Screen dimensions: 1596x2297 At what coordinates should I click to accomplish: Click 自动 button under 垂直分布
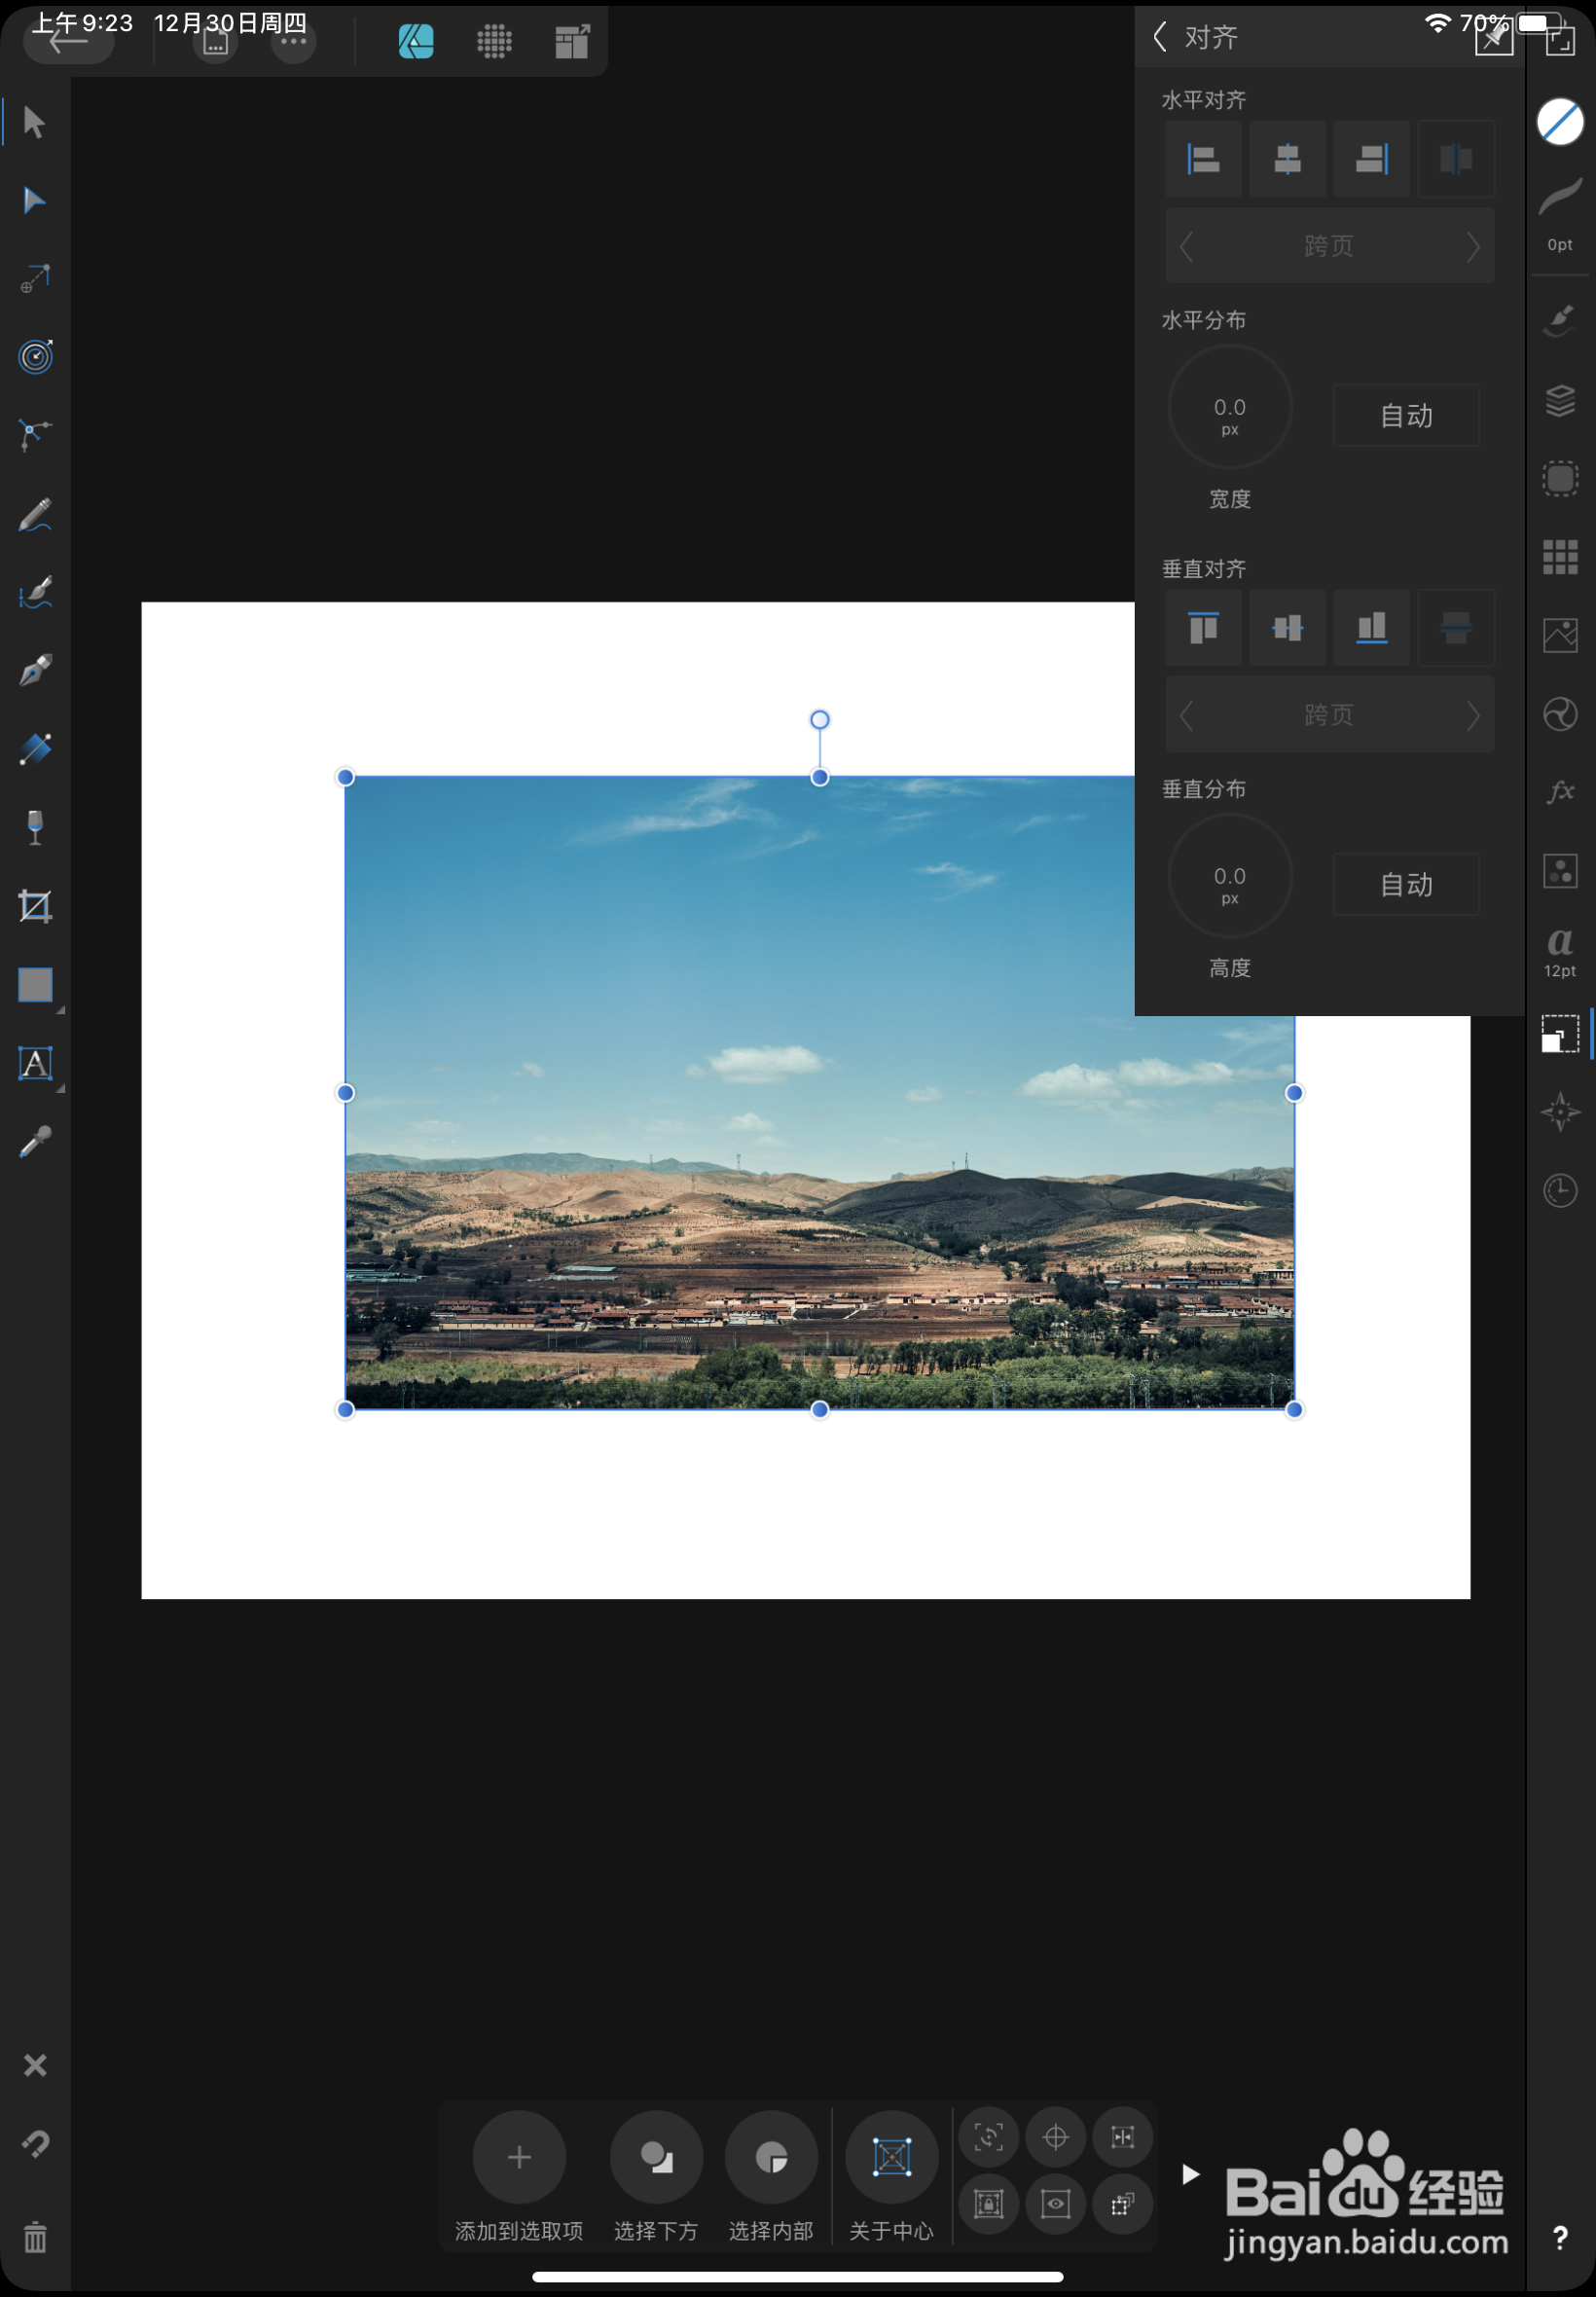pyautogui.click(x=1406, y=884)
